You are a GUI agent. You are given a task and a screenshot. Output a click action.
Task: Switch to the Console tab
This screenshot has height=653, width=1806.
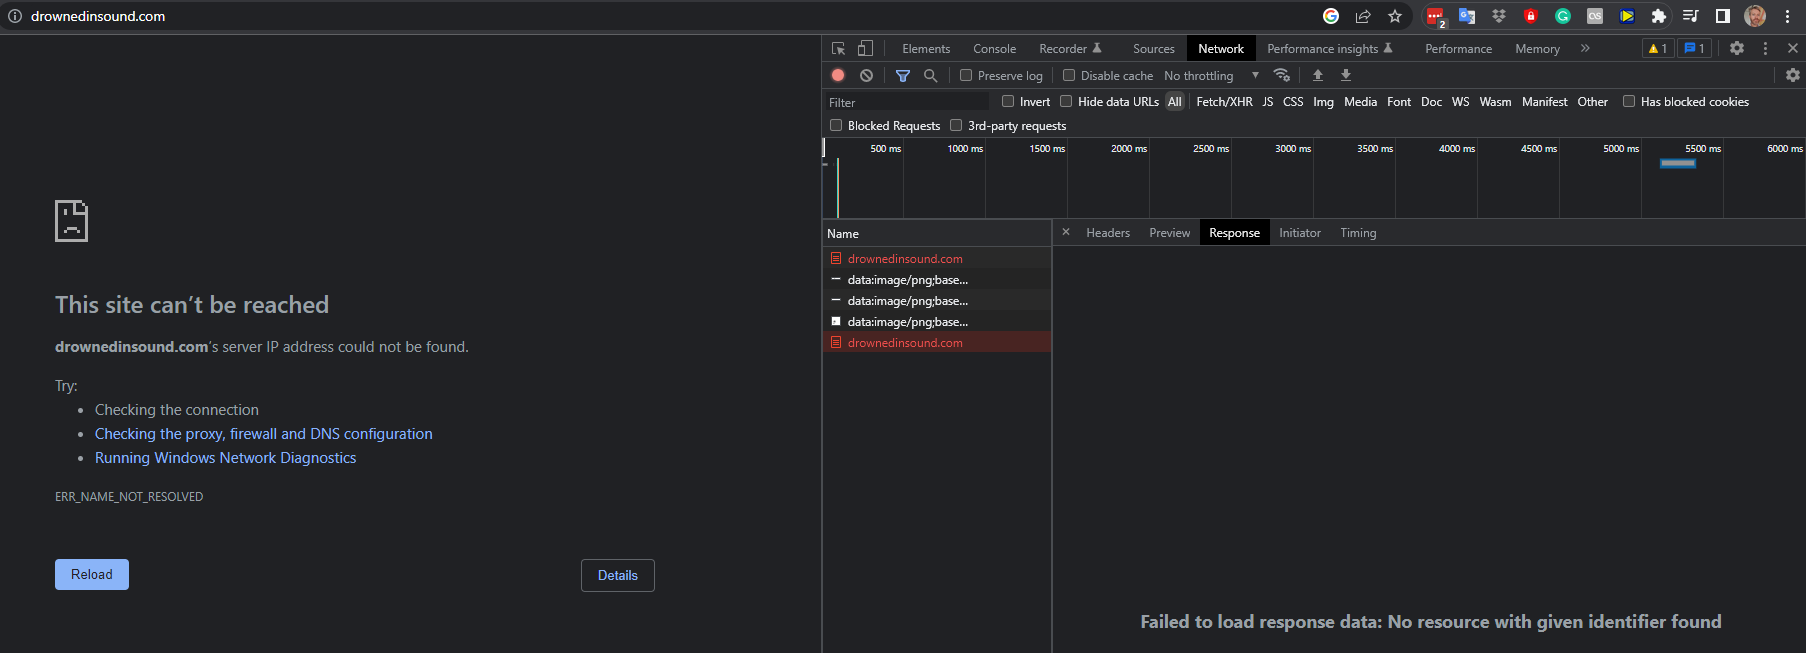994,48
